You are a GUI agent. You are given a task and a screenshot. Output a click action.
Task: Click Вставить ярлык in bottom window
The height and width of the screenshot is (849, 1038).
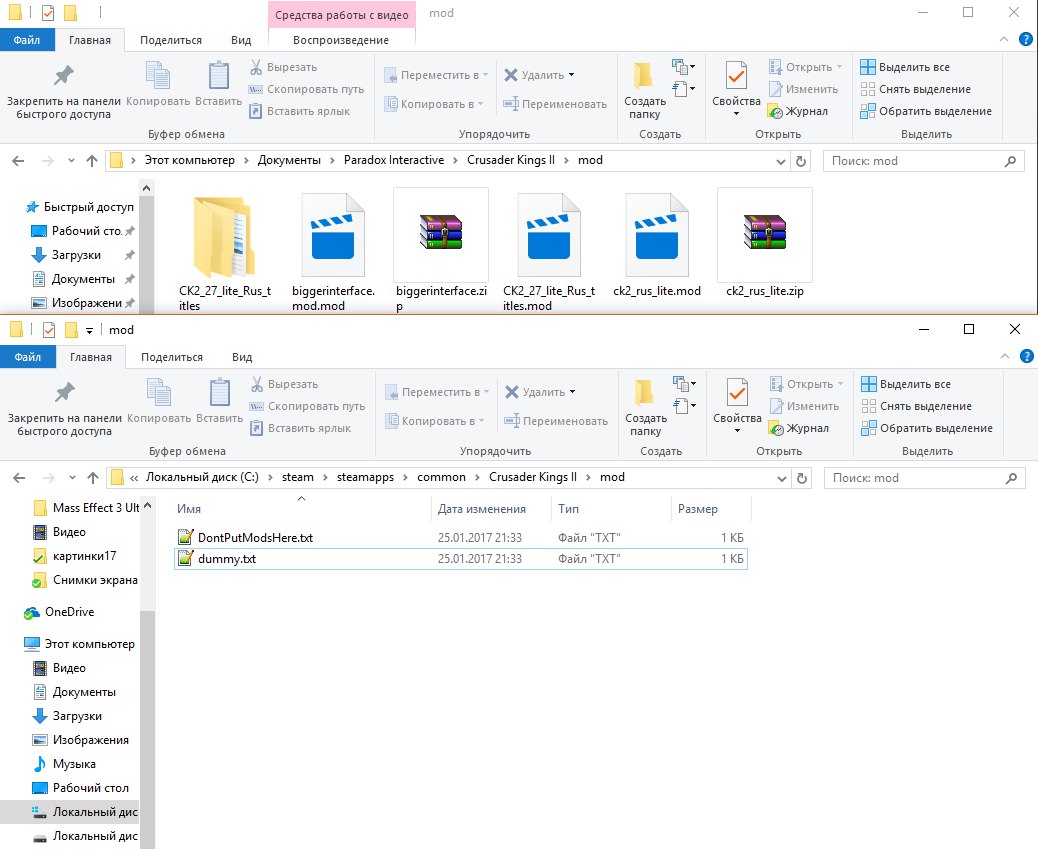tap(301, 428)
